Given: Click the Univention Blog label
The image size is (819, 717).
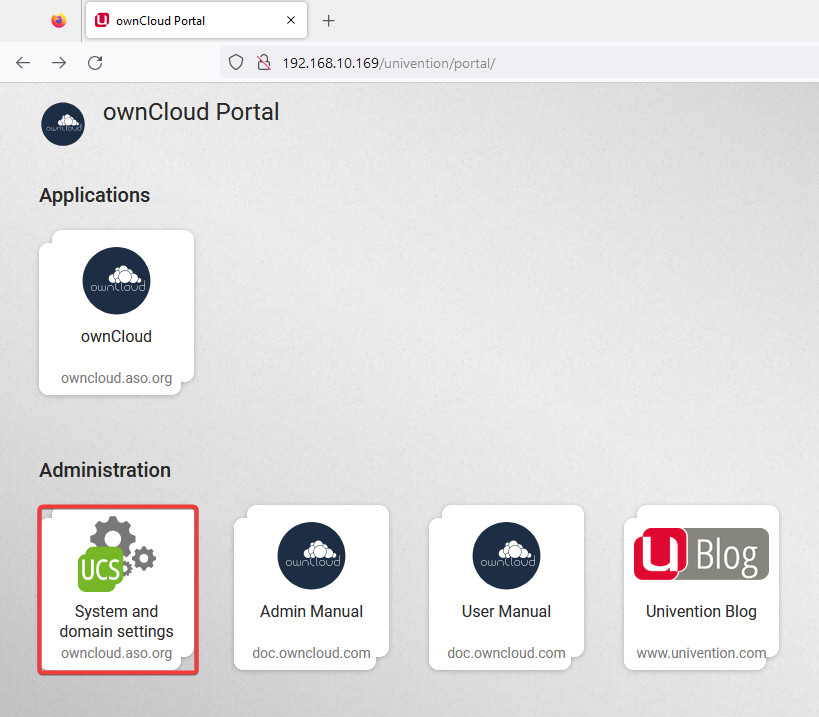Looking at the screenshot, I should [701, 611].
